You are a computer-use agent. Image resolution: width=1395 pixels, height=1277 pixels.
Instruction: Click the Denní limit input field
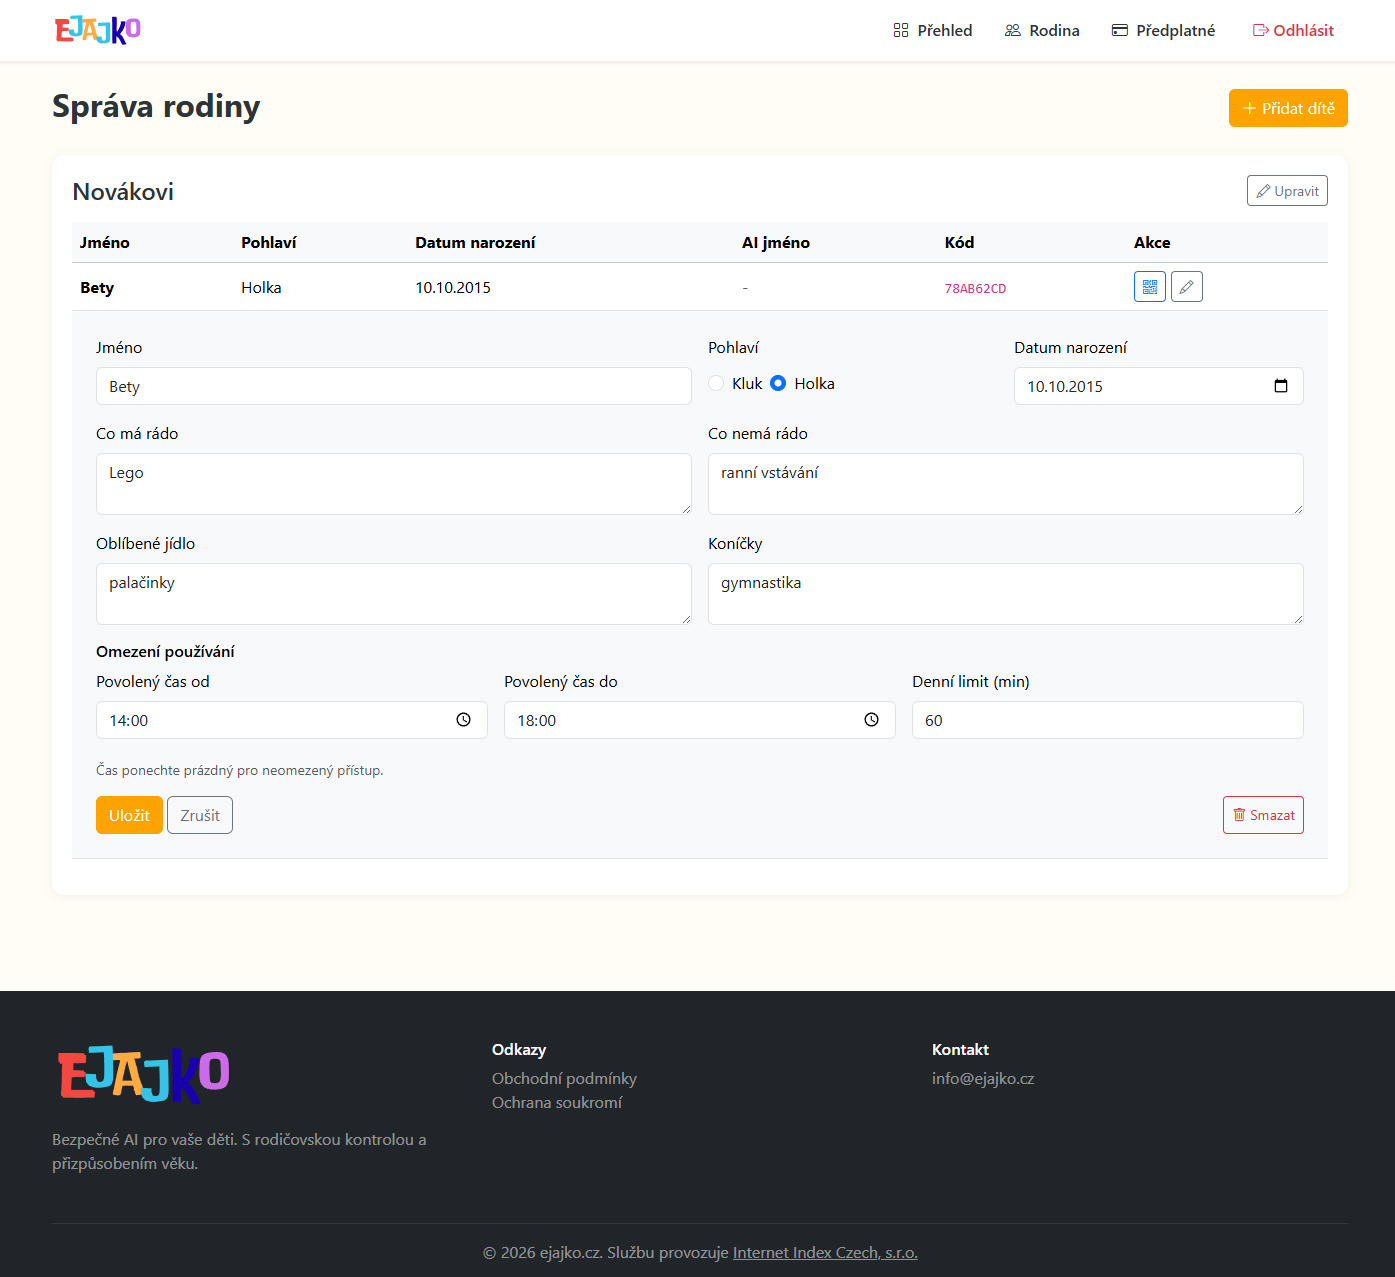tap(1107, 720)
